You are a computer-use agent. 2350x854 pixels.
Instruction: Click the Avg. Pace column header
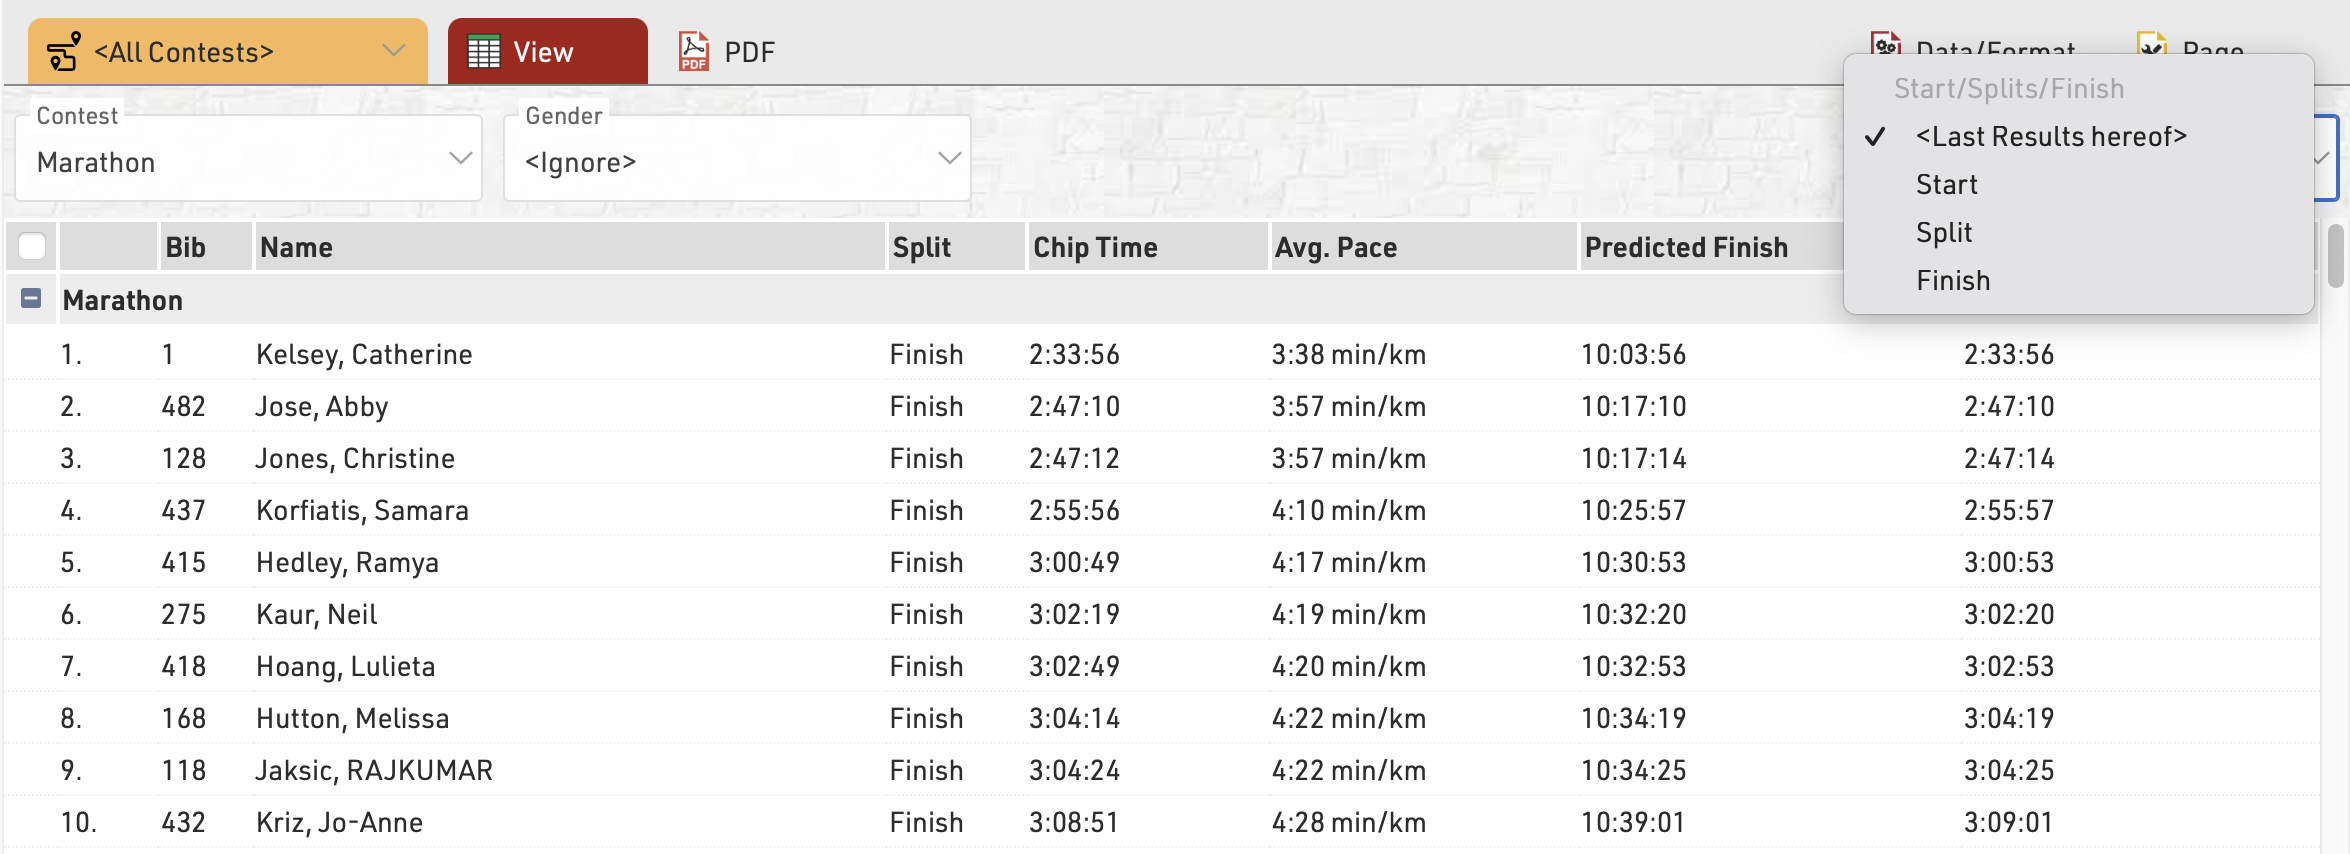click(x=1335, y=247)
